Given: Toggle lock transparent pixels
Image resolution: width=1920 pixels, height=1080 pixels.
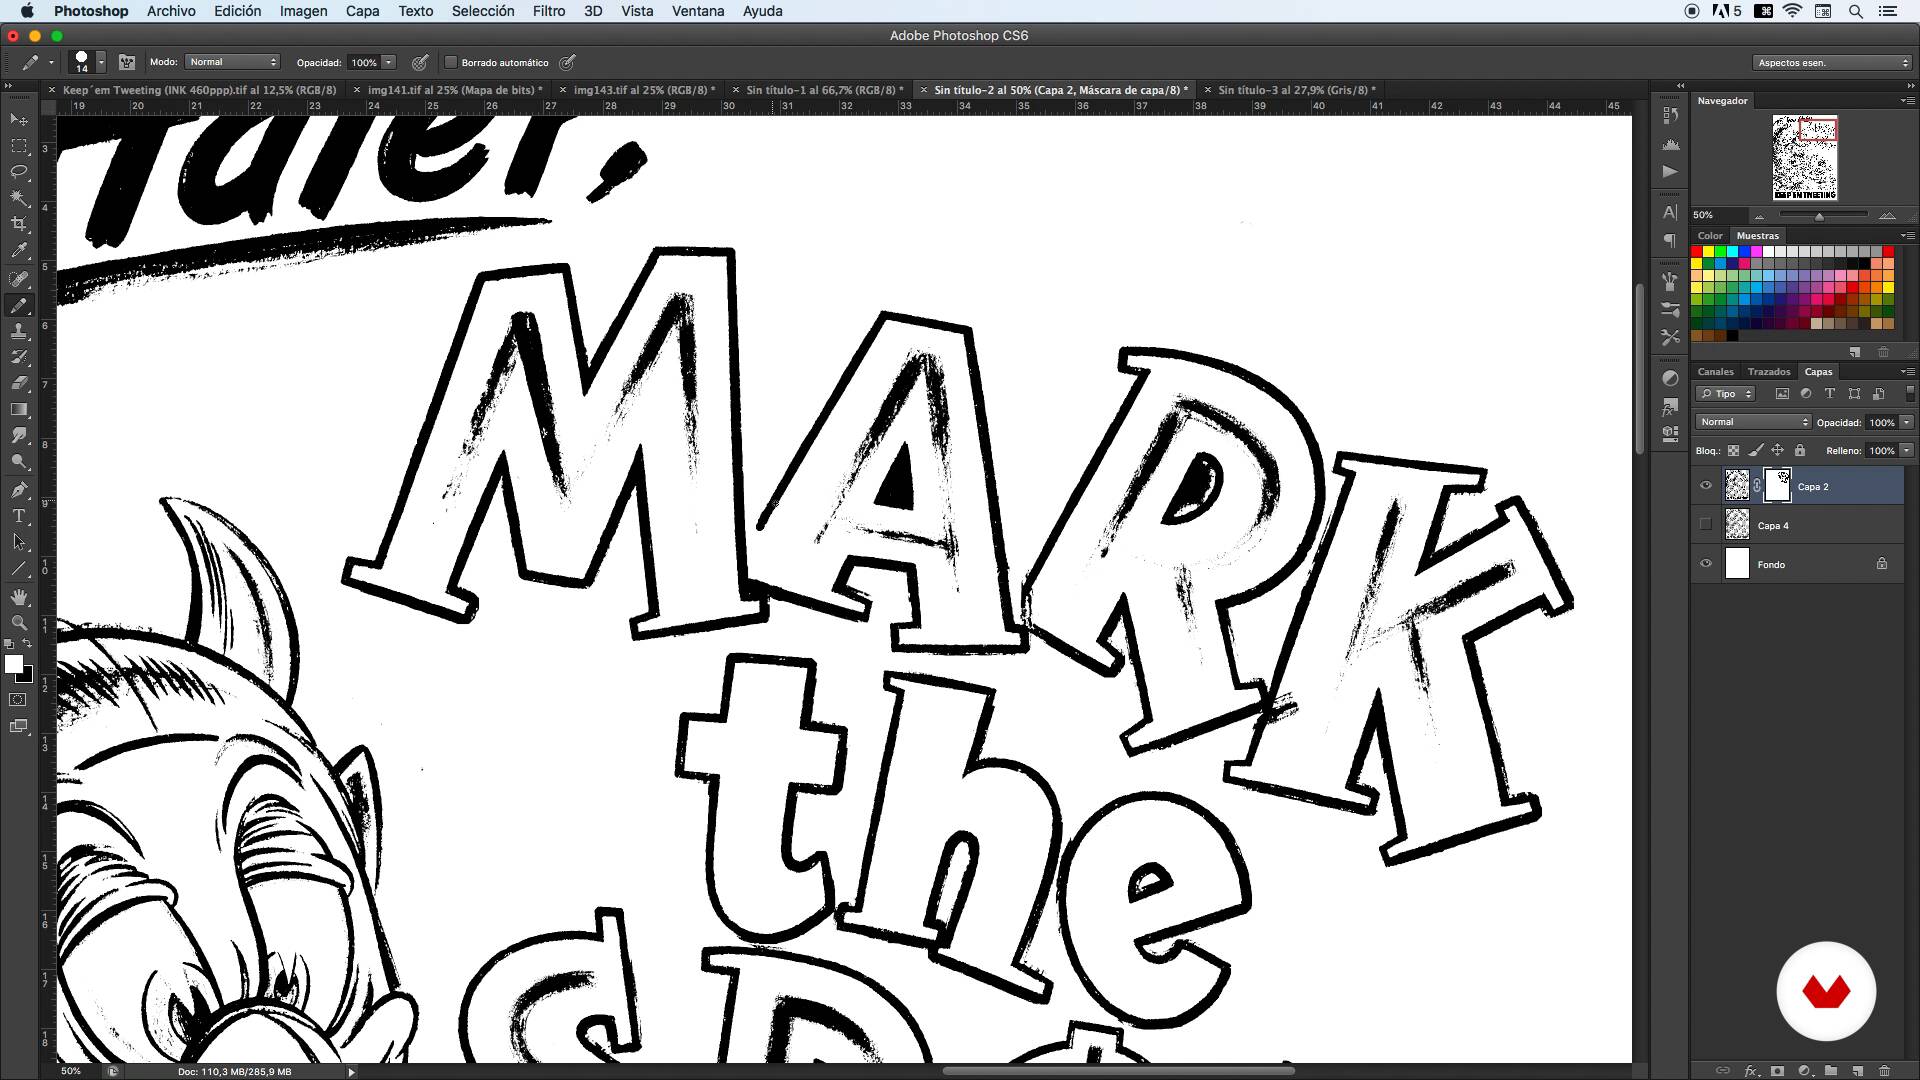Looking at the screenshot, I should pos(1733,451).
